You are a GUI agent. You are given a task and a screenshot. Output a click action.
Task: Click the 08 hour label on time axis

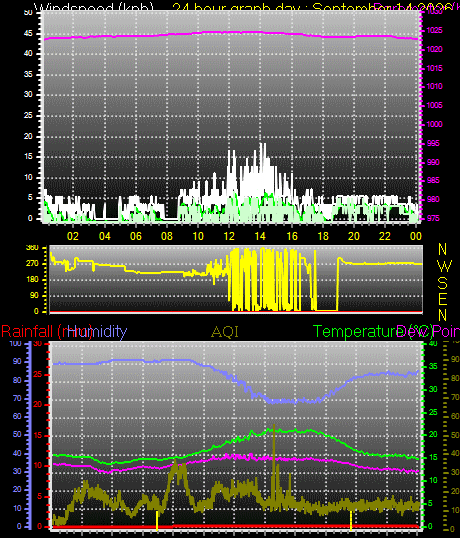167,236
